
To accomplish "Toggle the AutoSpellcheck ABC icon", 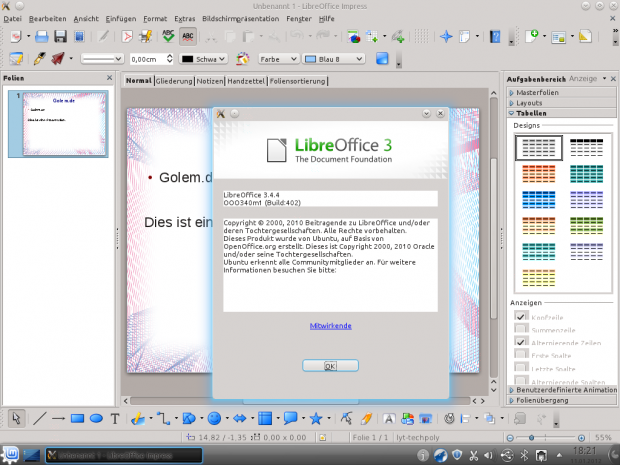I will pyautogui.click(x=188, y=36).
